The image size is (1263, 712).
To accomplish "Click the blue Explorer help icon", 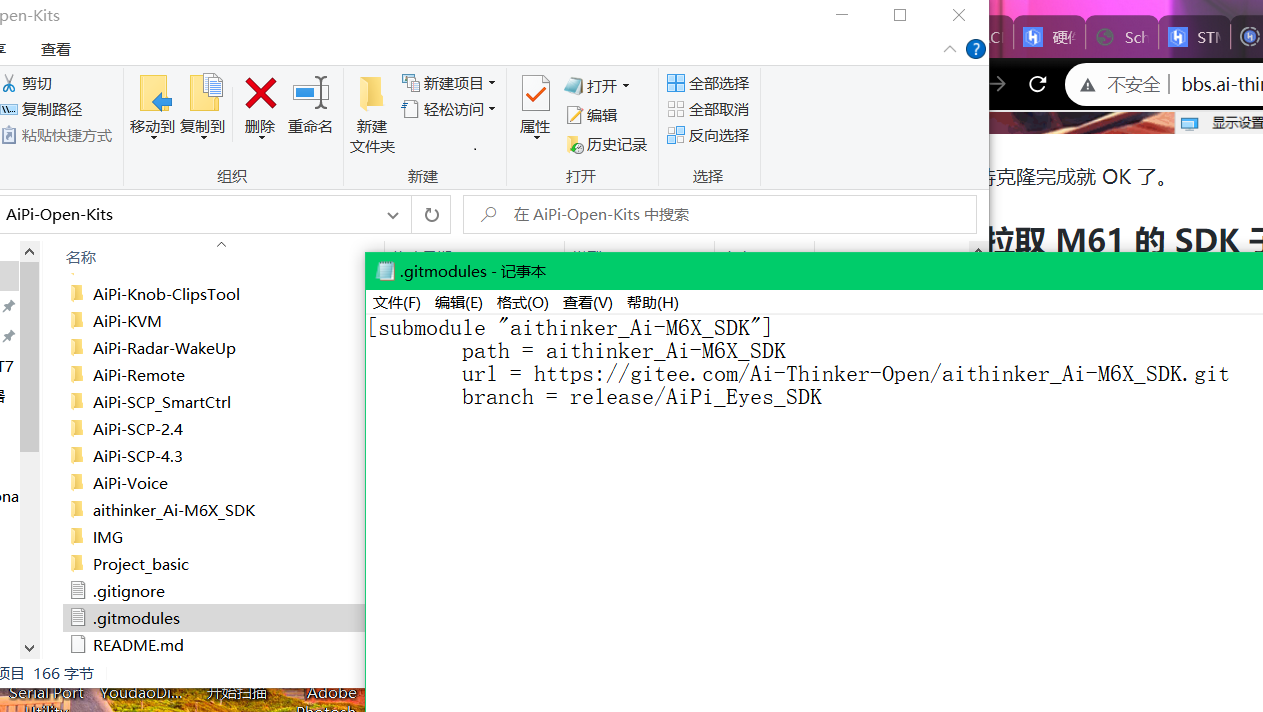I will (975, 49).
